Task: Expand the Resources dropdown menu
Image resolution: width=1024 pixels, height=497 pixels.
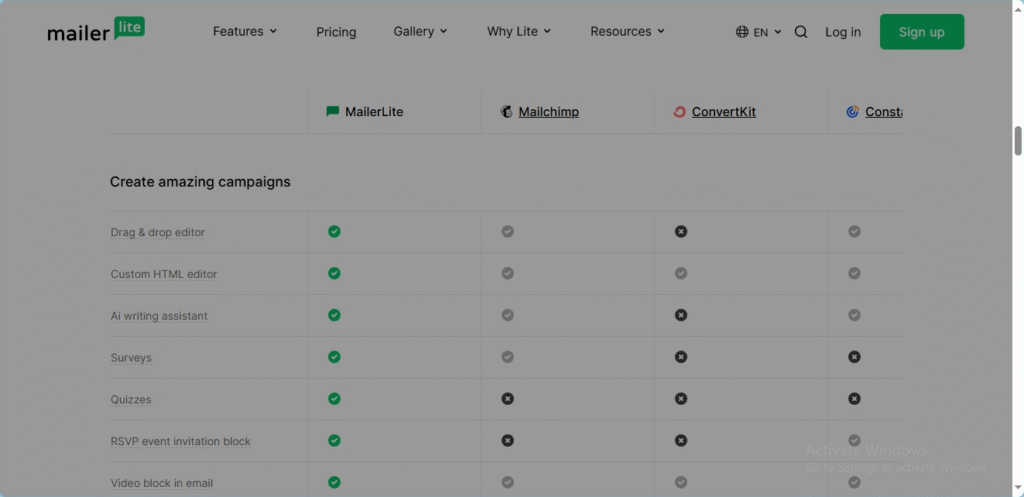Action: tap(627, 31)
